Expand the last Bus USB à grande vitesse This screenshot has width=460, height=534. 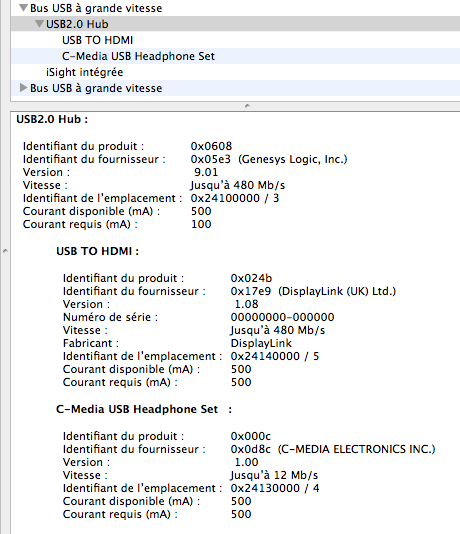[23, 88]
